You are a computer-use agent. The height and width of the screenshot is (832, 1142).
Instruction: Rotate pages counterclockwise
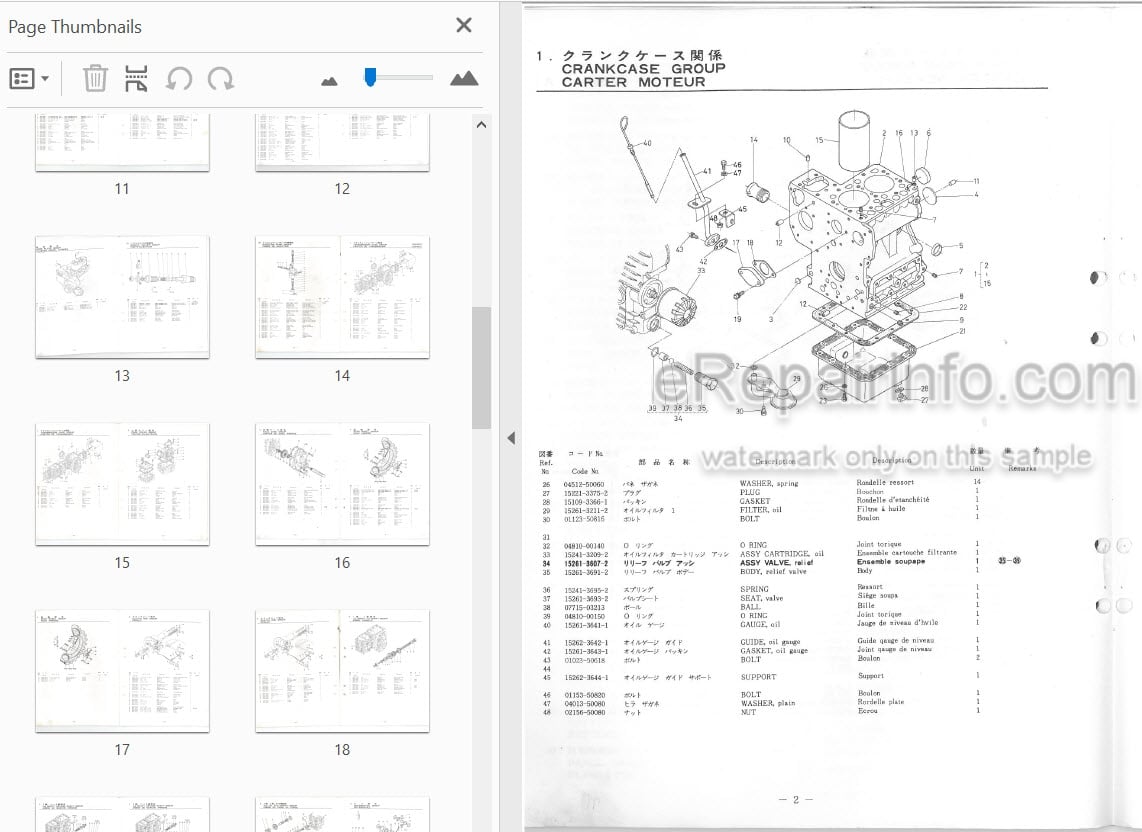point(178,78)
